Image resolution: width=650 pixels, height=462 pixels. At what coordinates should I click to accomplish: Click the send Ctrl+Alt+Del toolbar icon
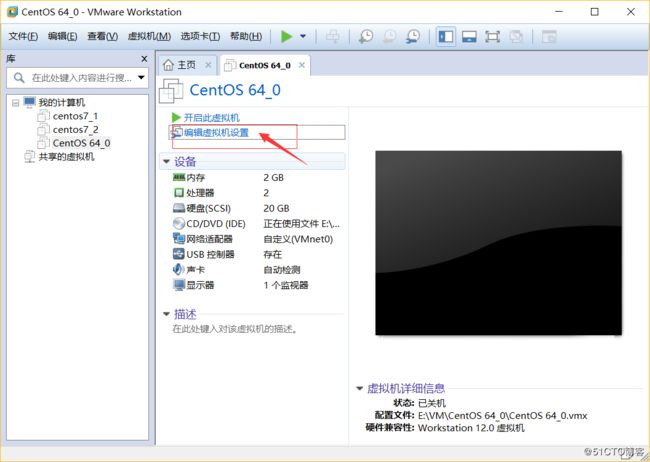332,36
